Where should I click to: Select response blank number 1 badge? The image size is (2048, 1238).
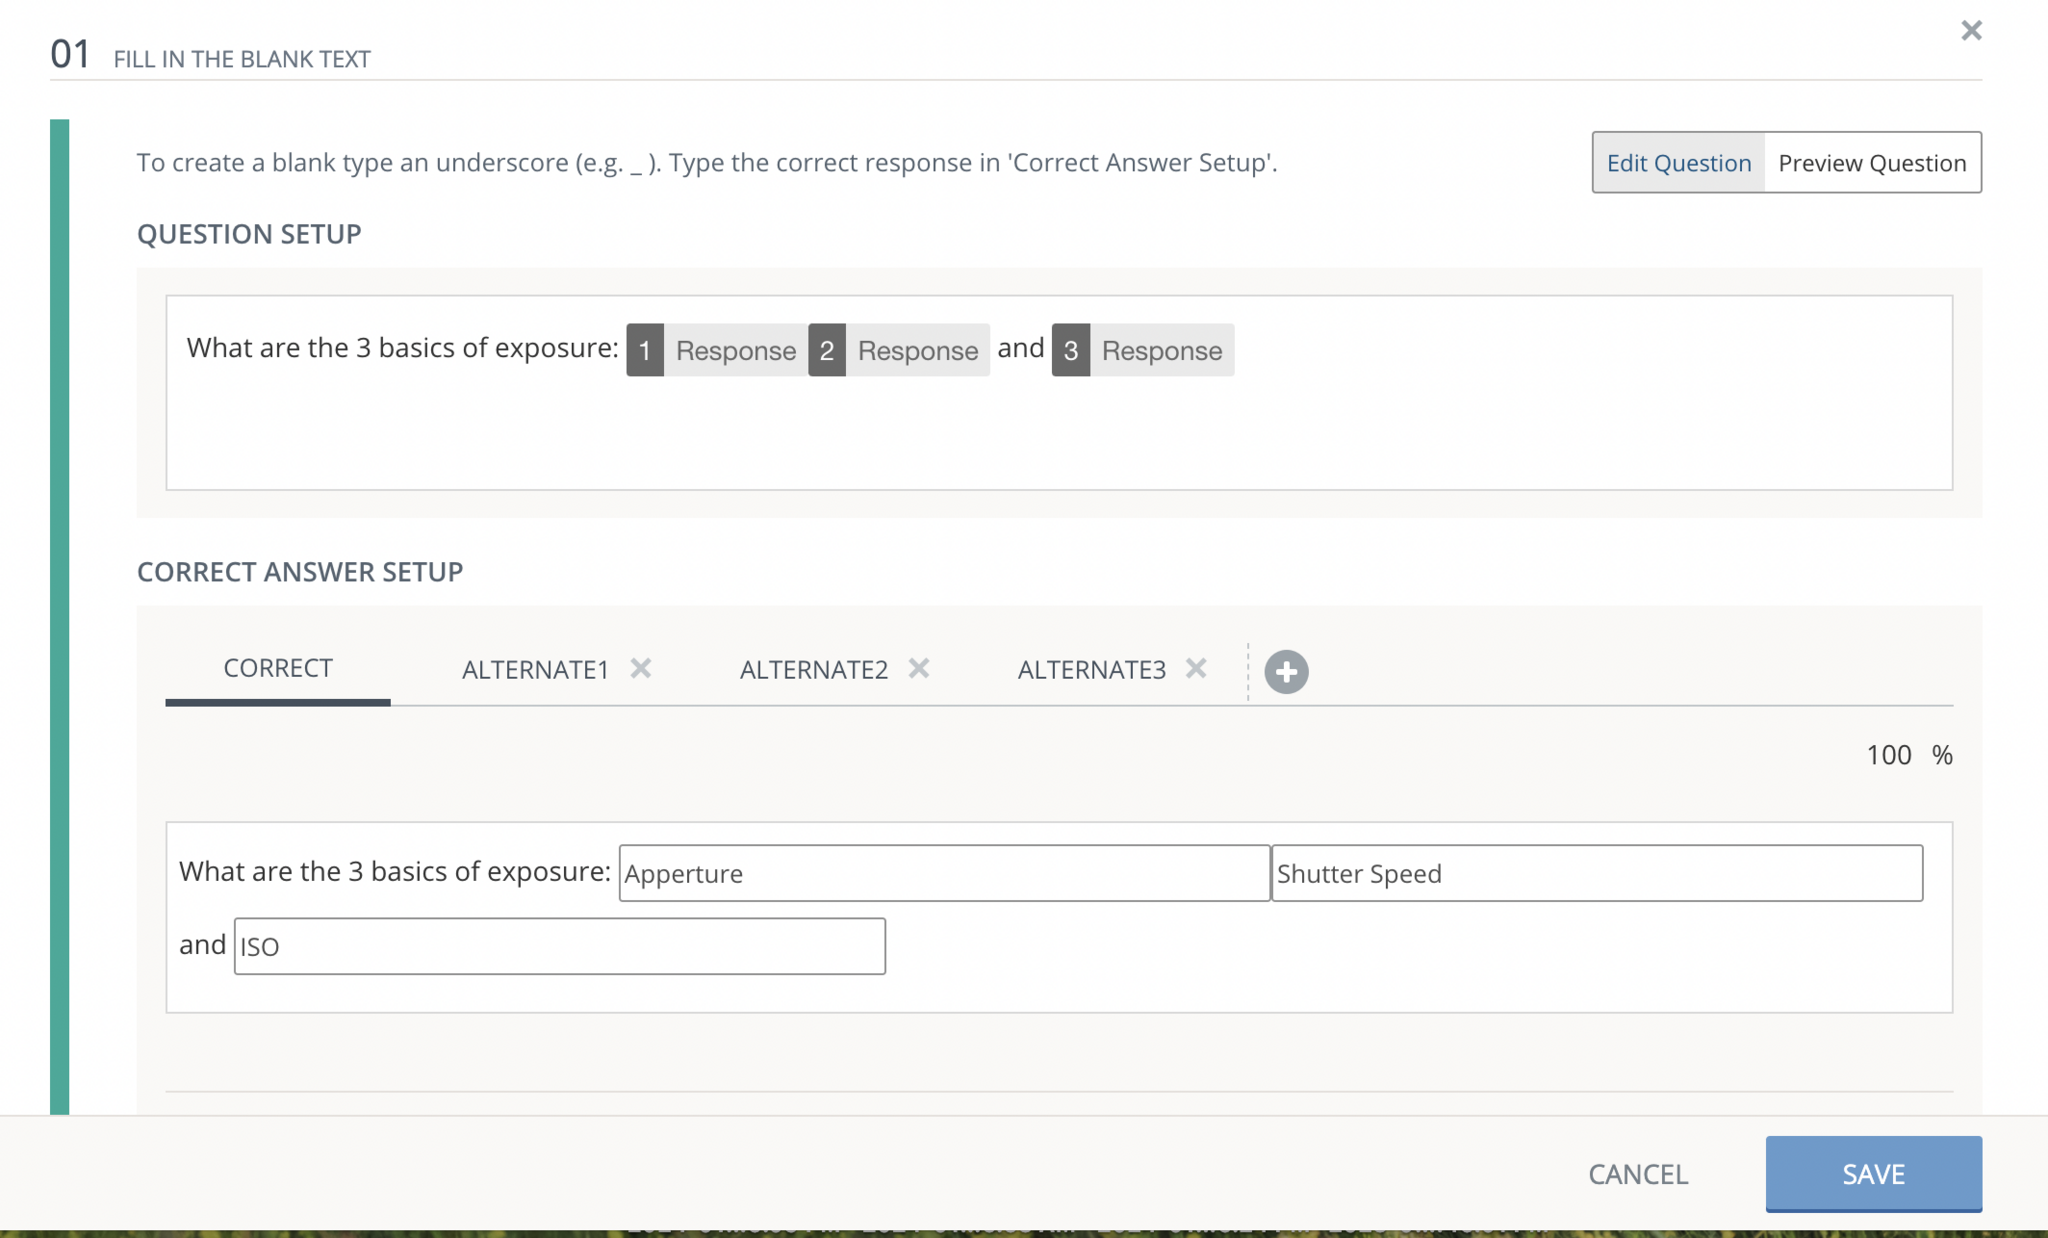click(645, 350)
